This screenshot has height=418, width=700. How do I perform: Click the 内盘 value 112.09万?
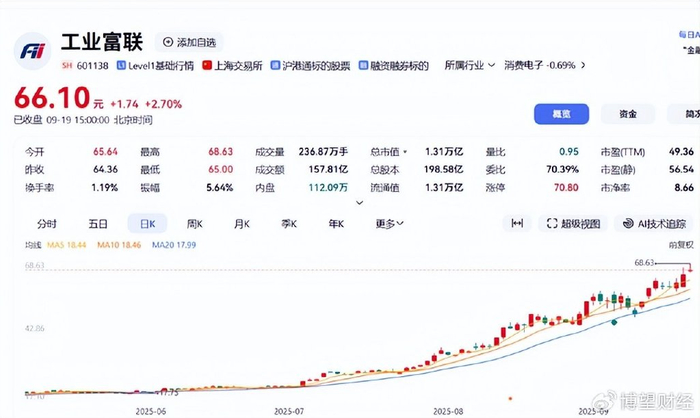328,188
